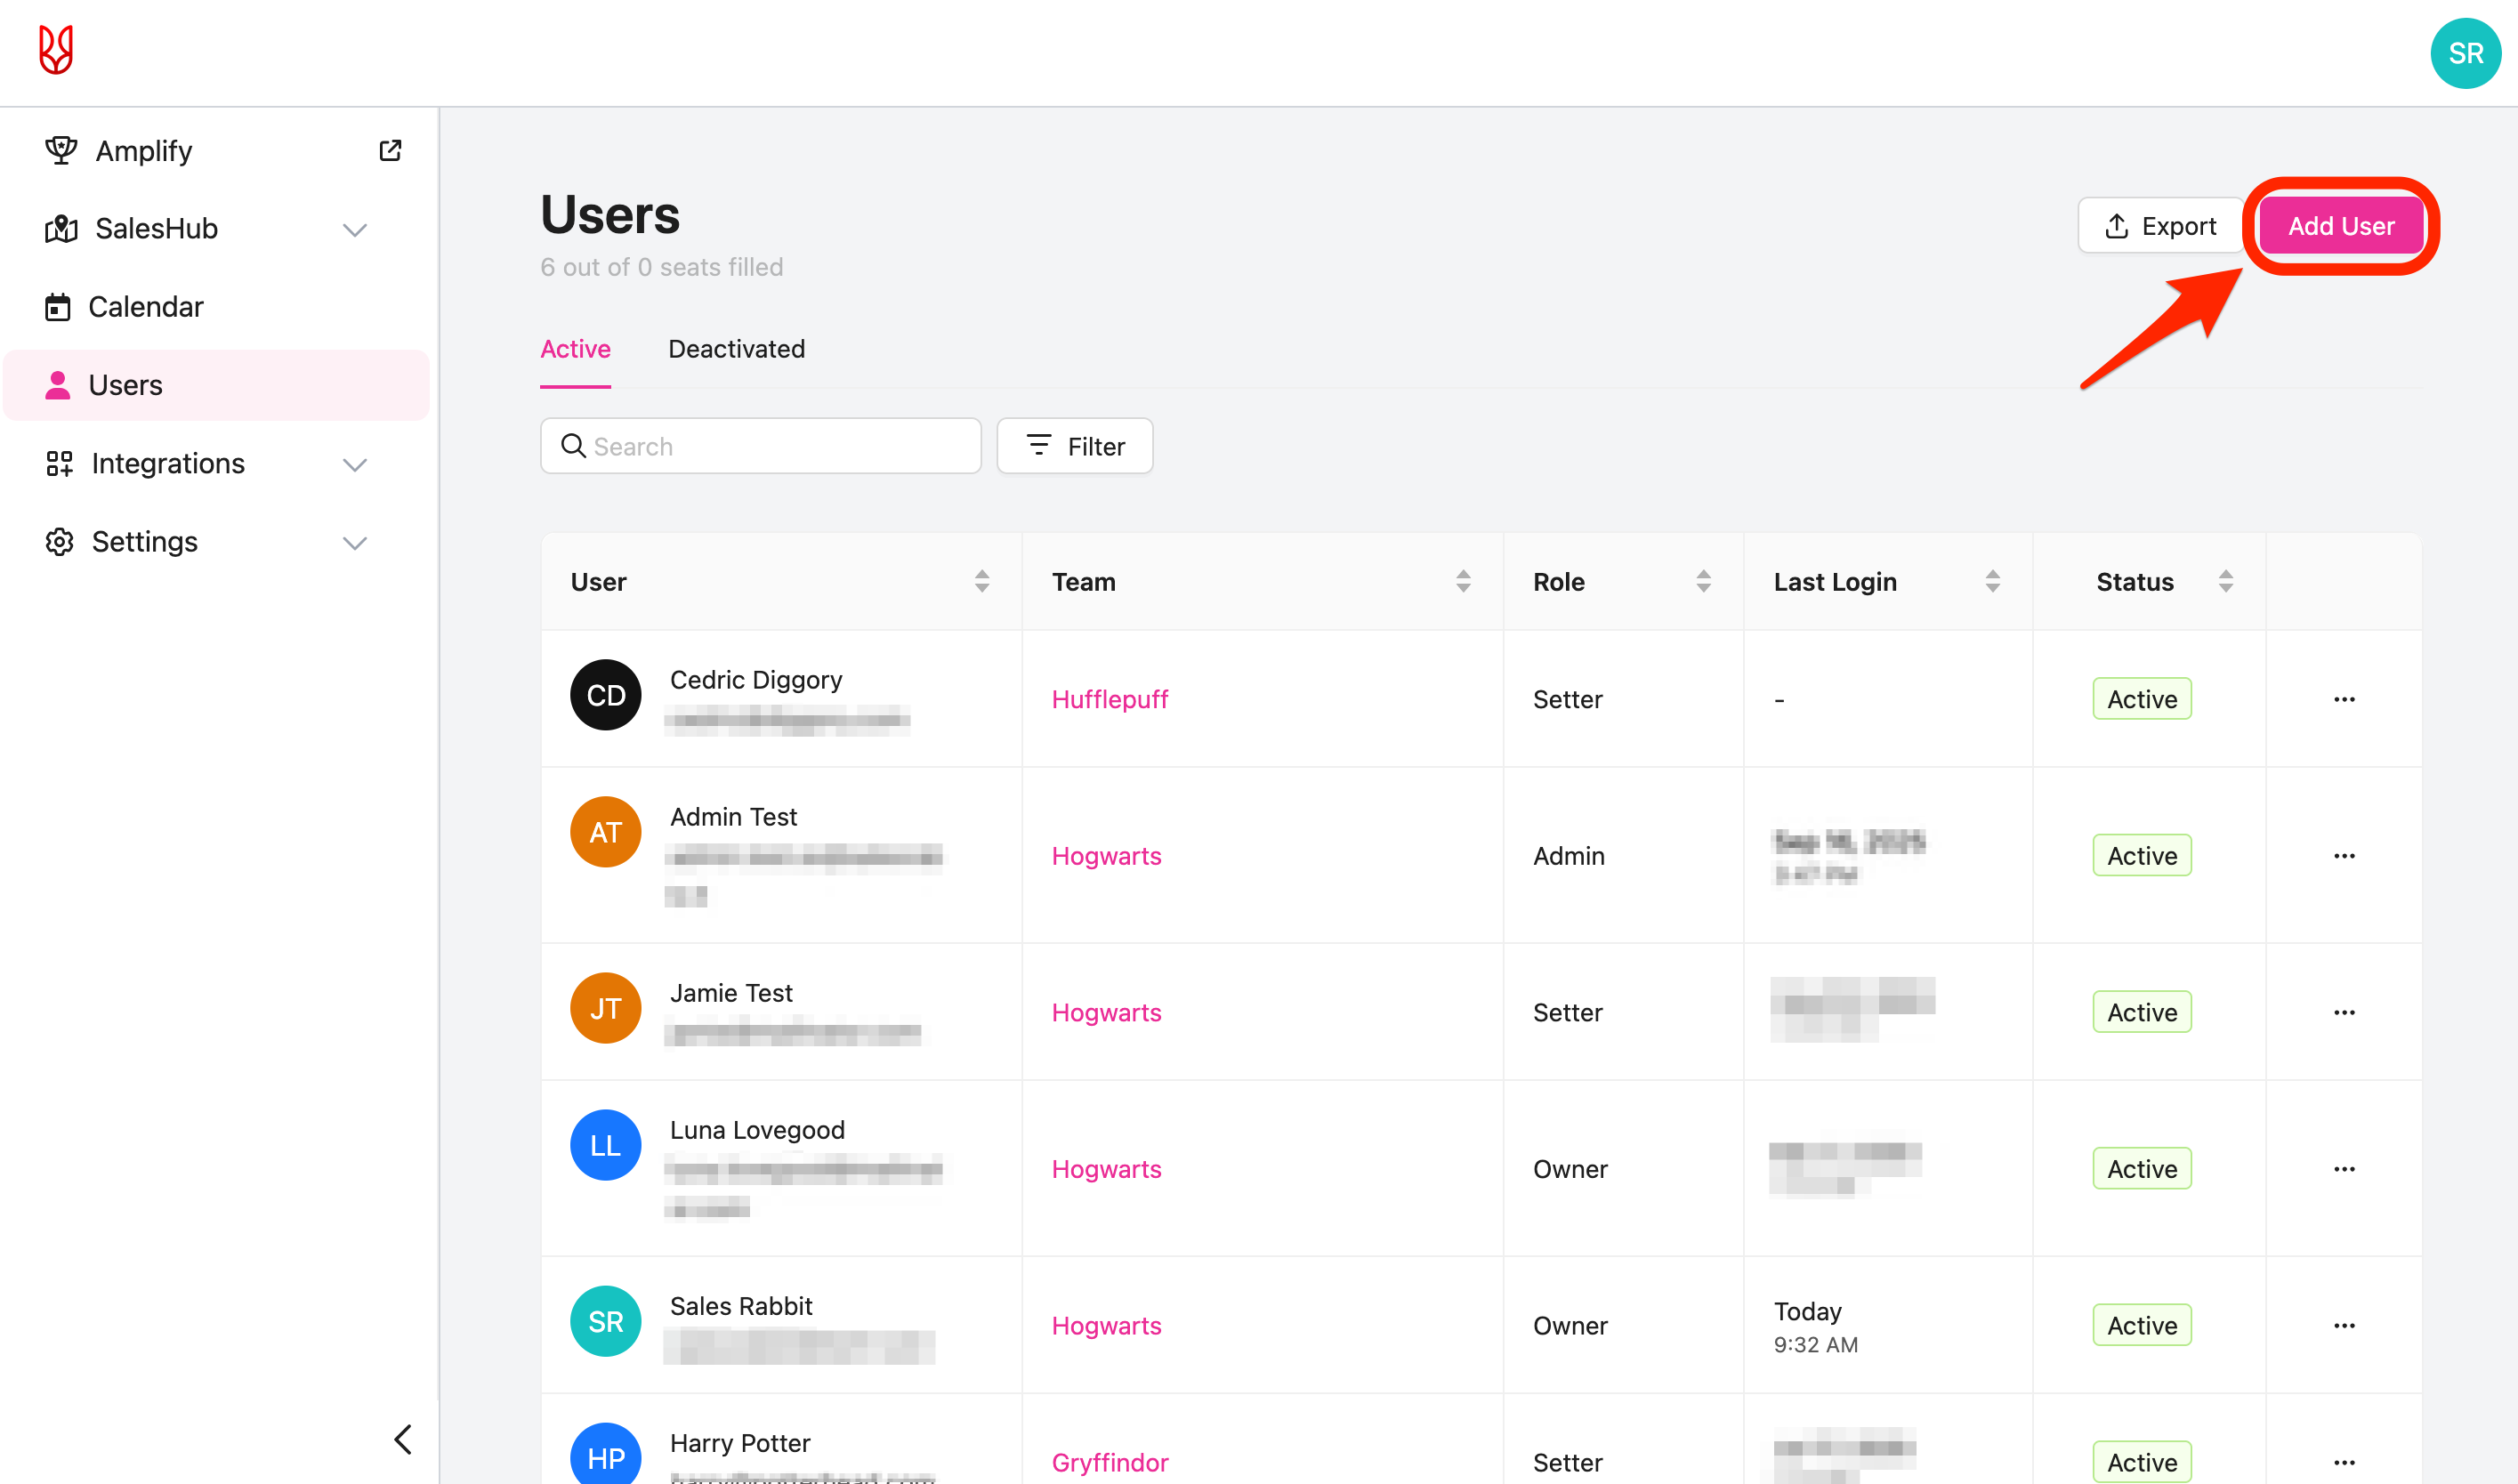The image size is (2518, 1484).
Task: Open the Filter options
Action: tap(1075, 446)
